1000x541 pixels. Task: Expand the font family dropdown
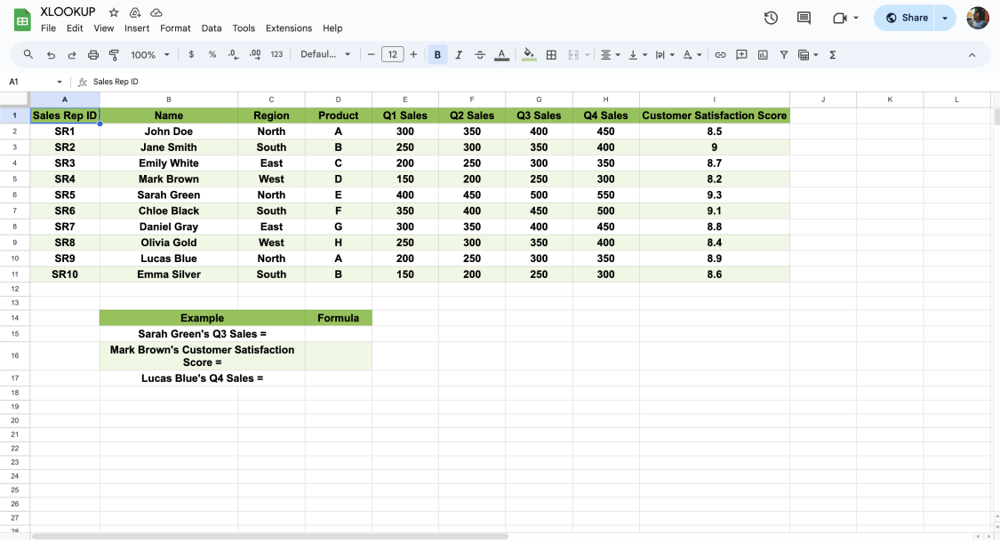[326, 55]
